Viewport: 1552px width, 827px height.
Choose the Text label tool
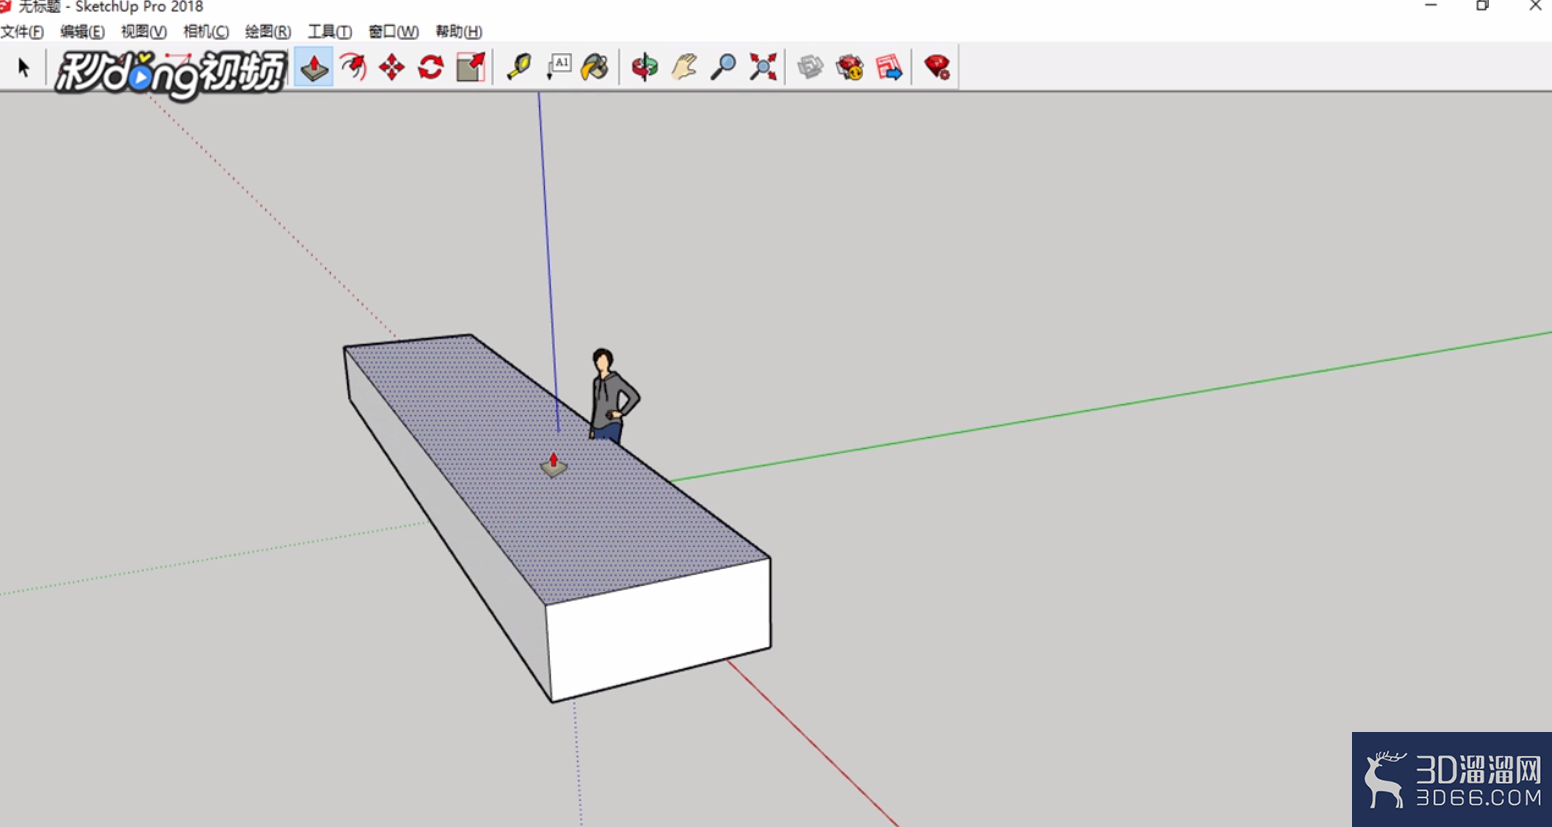click(558, 67)
